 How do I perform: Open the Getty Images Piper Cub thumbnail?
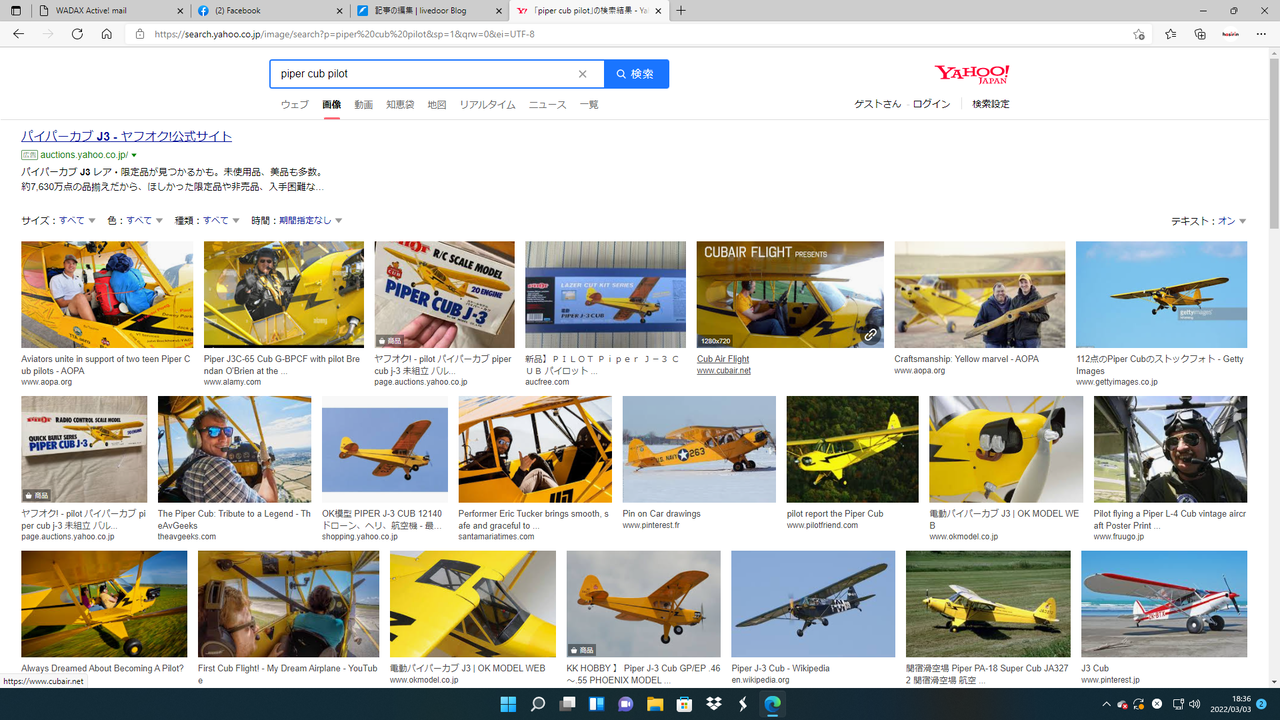pos(1161,295)
